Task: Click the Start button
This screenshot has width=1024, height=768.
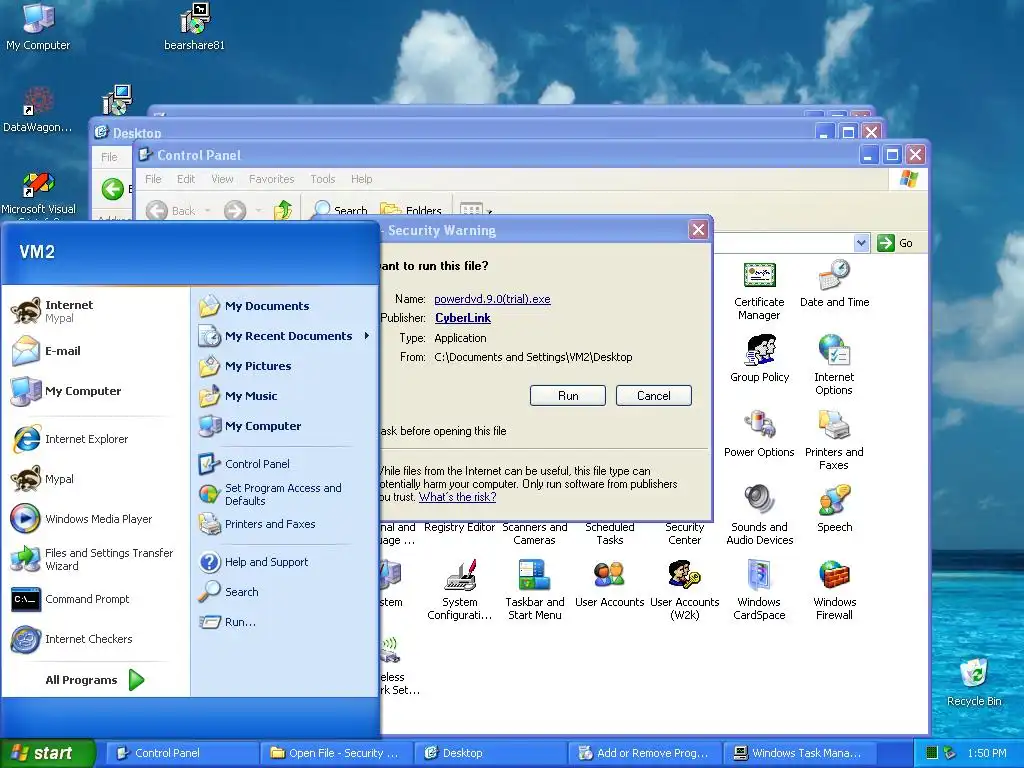Action: (48, 753)
